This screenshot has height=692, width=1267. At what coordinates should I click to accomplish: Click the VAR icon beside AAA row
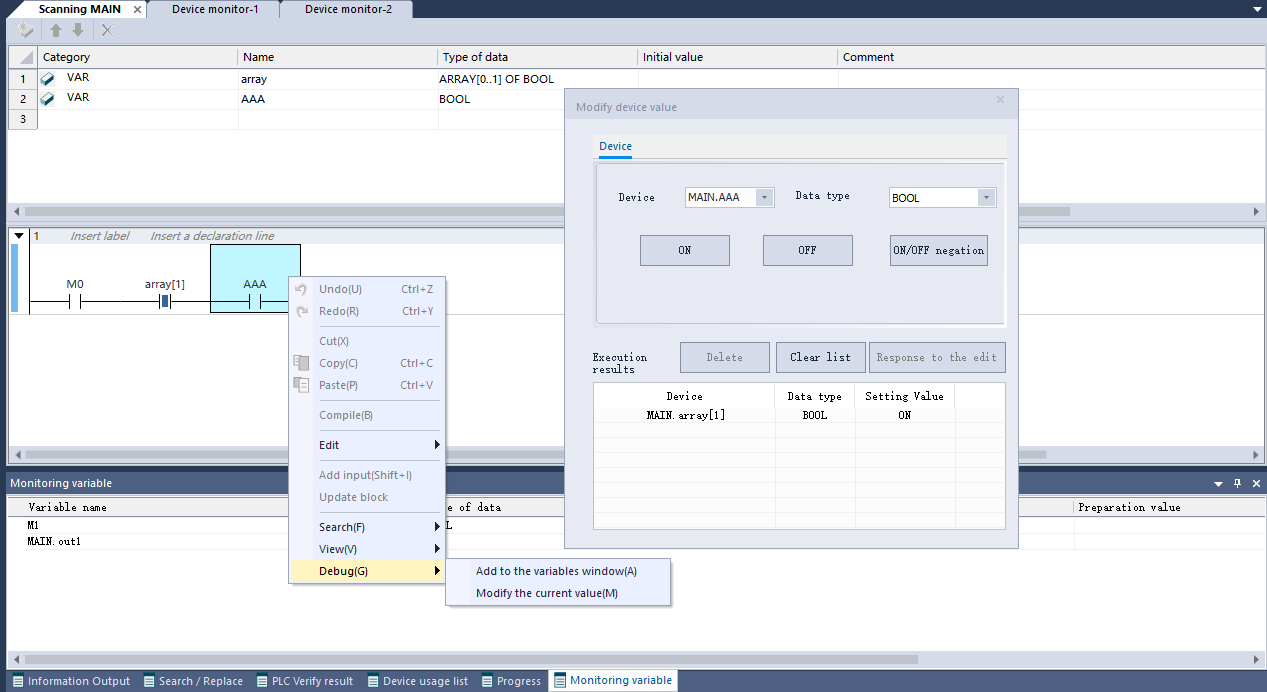(x=47, y=99)
